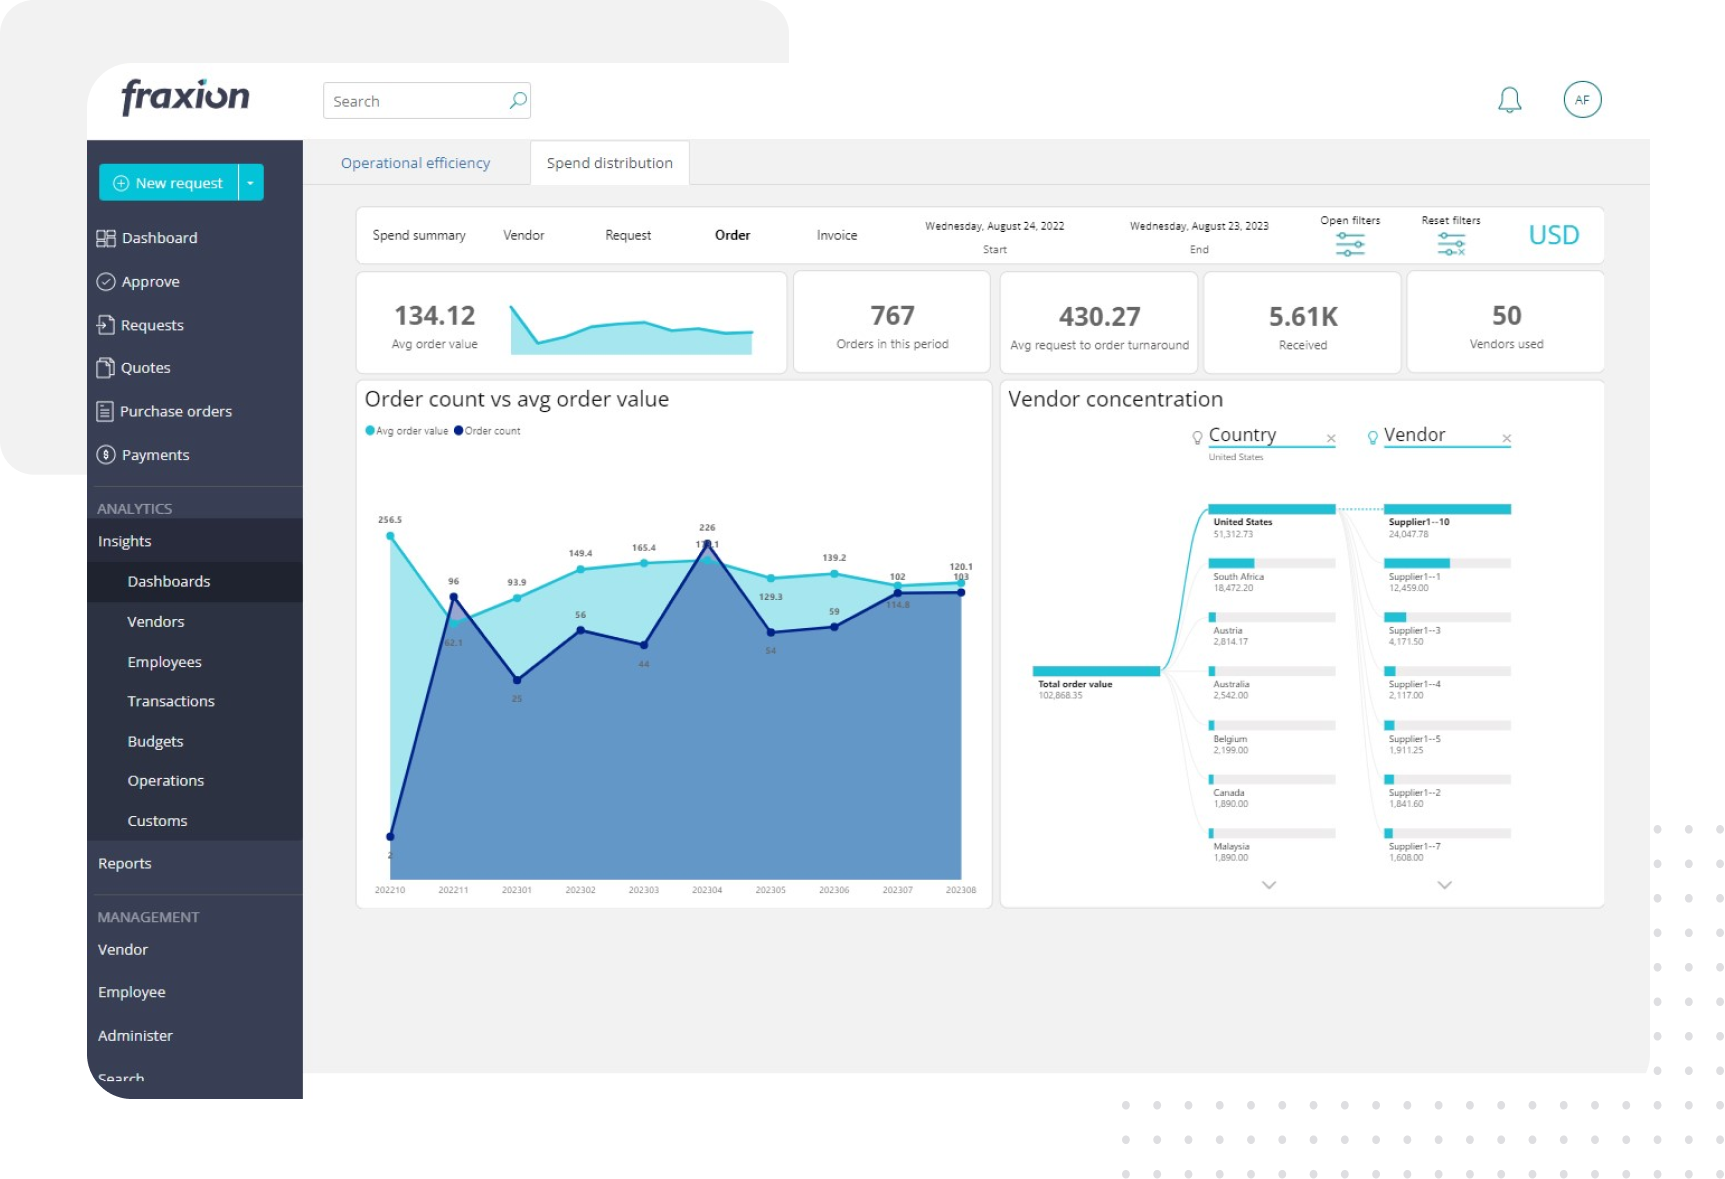This screenshot has width=1725, height=1179.
Task: Click the Approve checkmark icon
Action: coord(107,281)
